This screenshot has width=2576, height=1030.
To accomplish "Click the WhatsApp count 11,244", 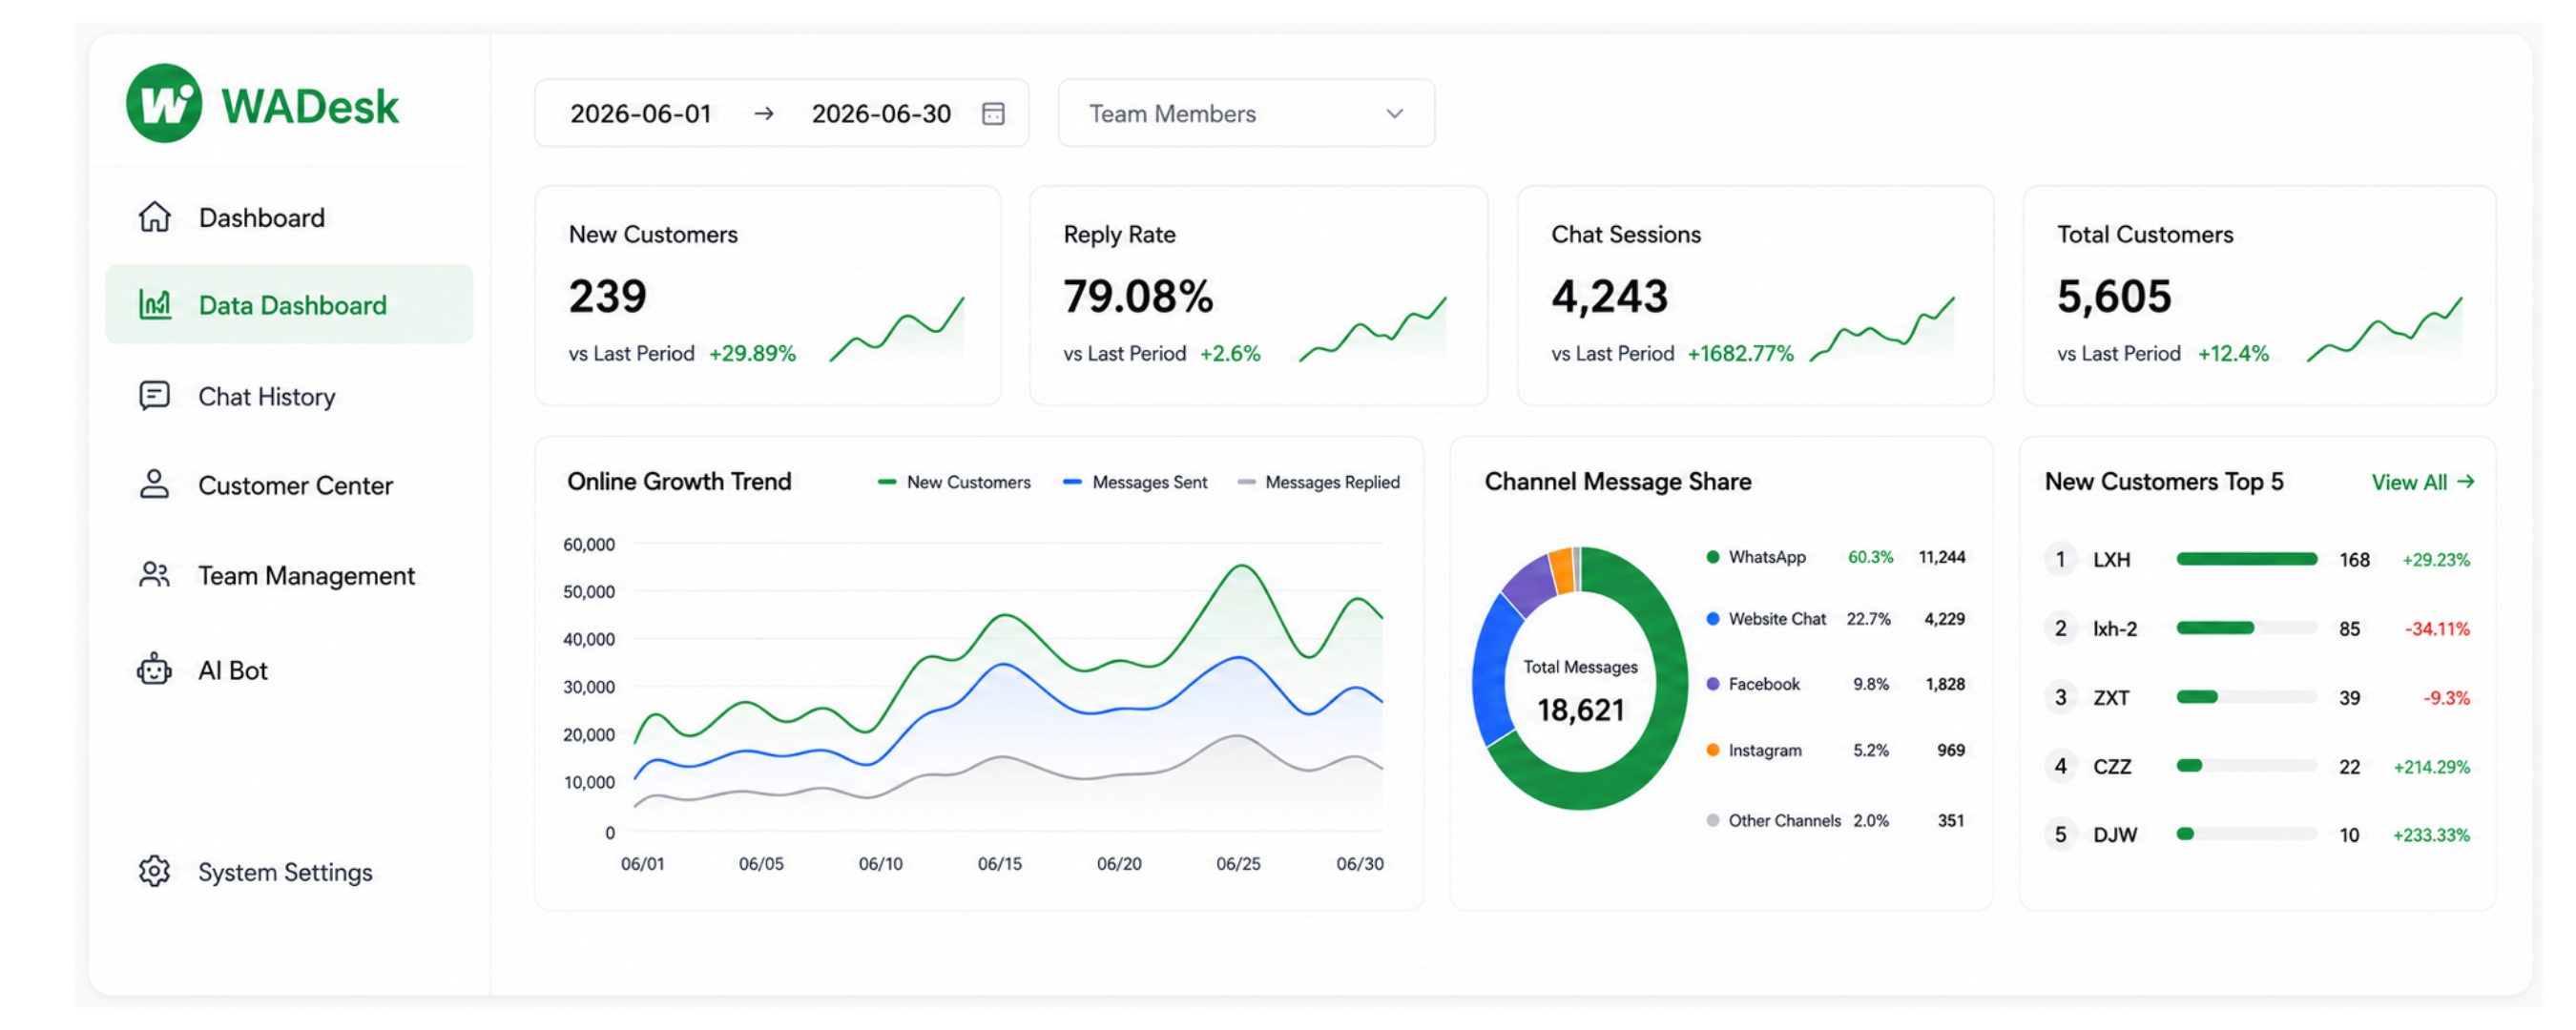I will (x=1942, y=557).
